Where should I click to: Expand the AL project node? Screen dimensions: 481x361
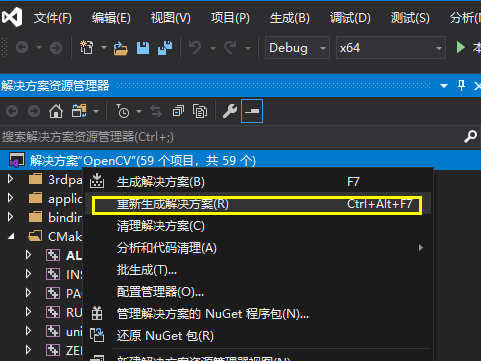click(28, 255)
